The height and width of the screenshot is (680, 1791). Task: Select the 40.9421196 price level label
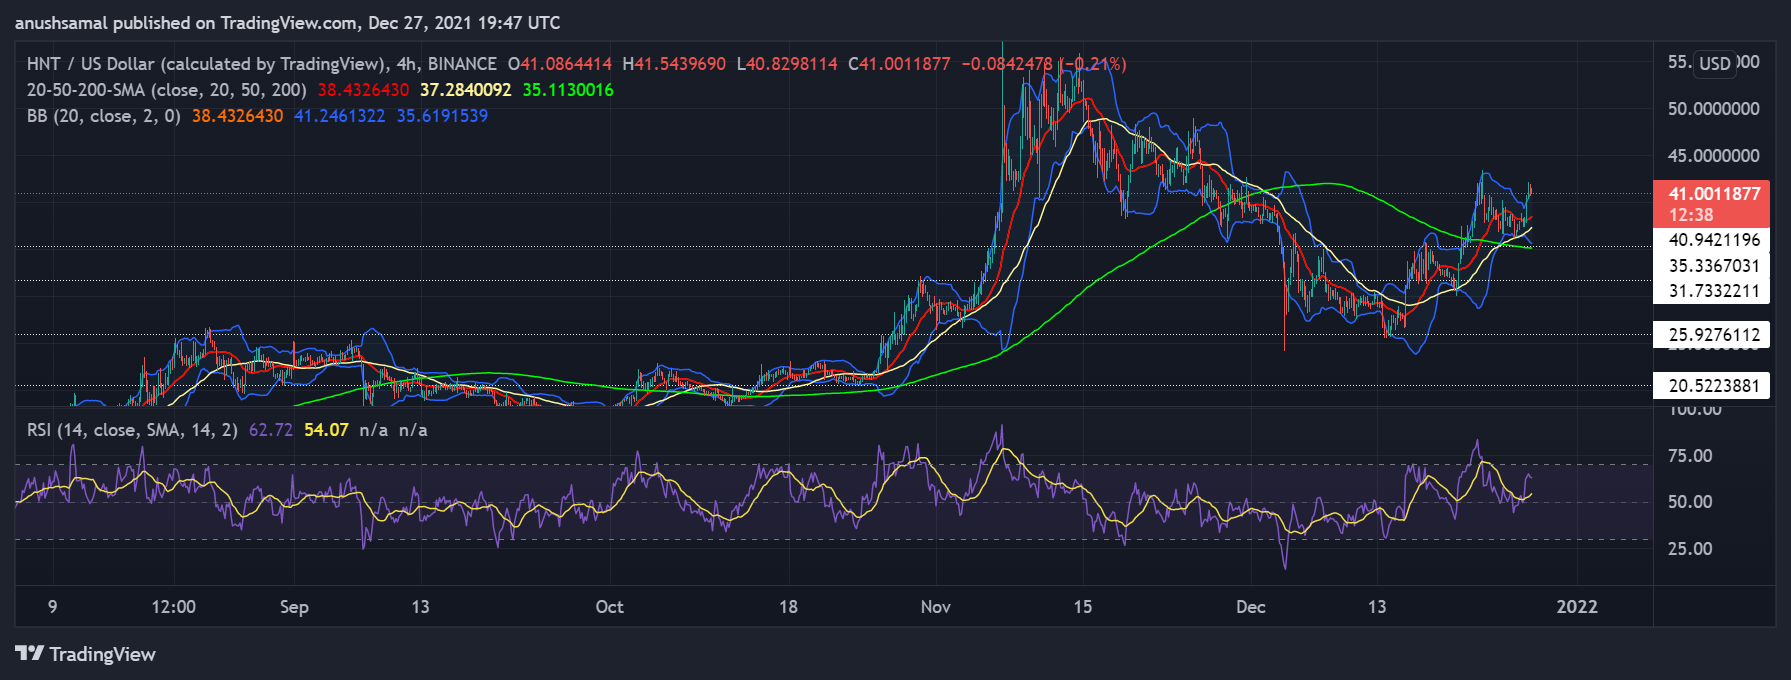pyautogui.click(x=1713, y=240)
